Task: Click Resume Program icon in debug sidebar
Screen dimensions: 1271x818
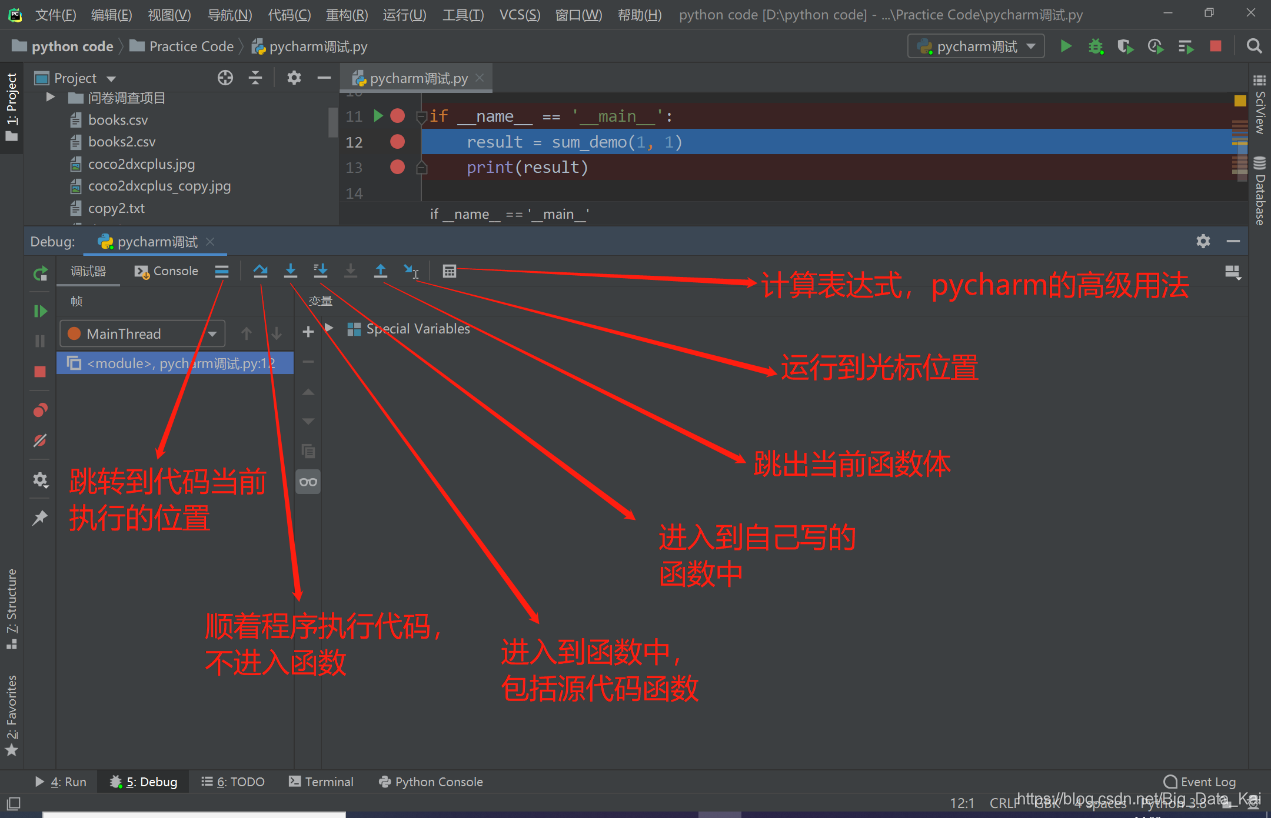Action: coord(40,311)
